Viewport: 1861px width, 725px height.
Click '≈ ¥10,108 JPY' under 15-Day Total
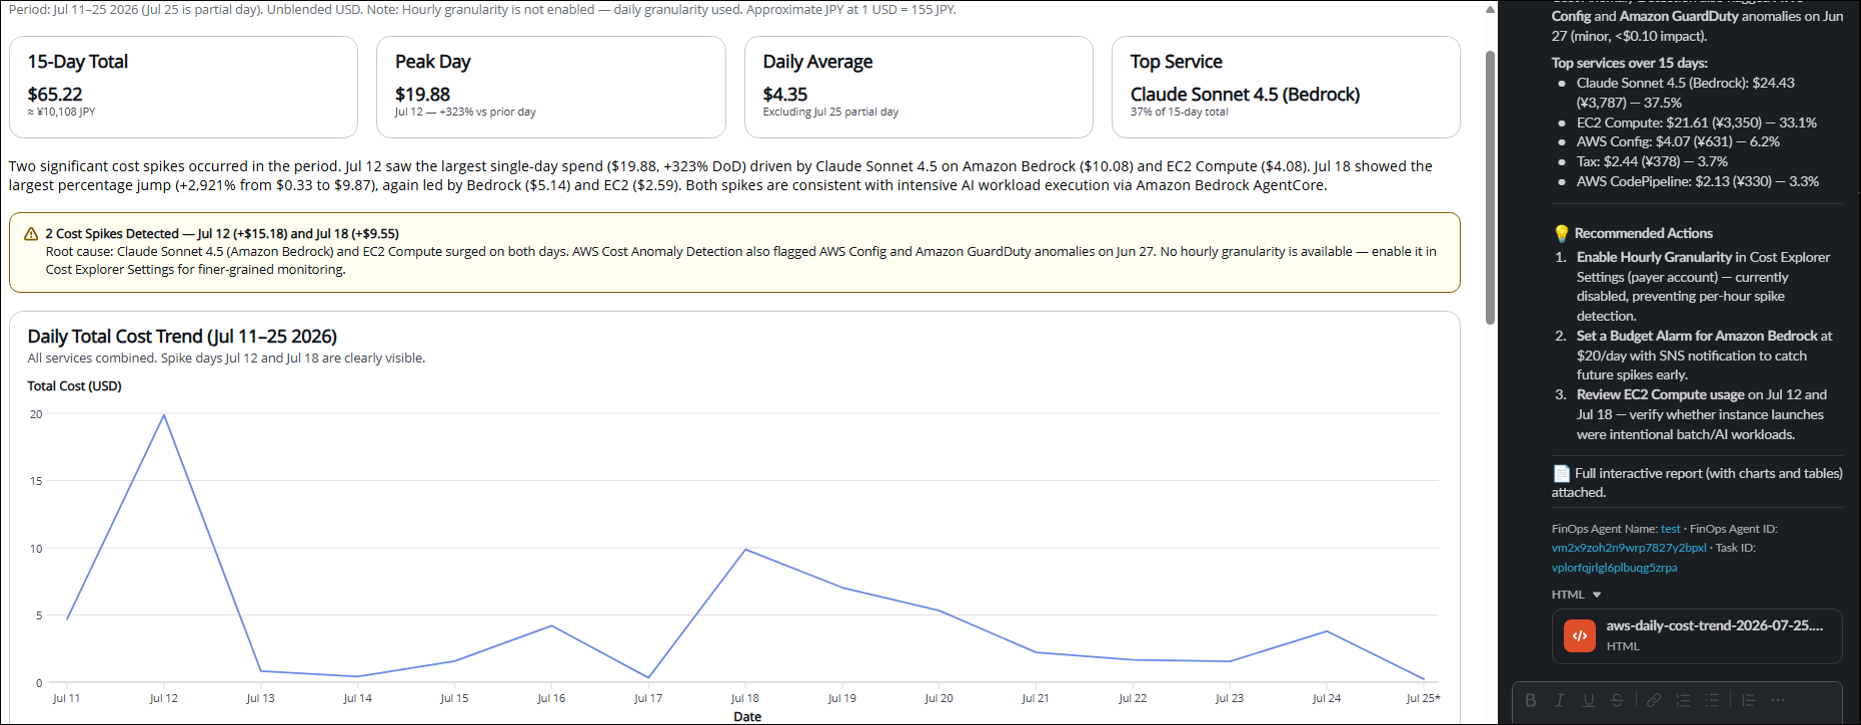pos(61,112)
